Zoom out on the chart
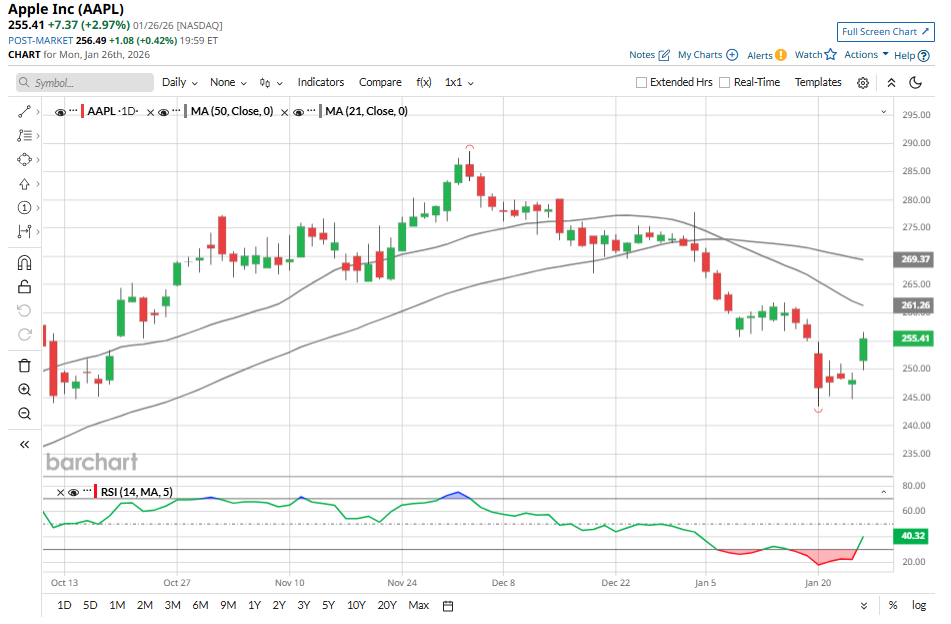 (x=24, y=414)
